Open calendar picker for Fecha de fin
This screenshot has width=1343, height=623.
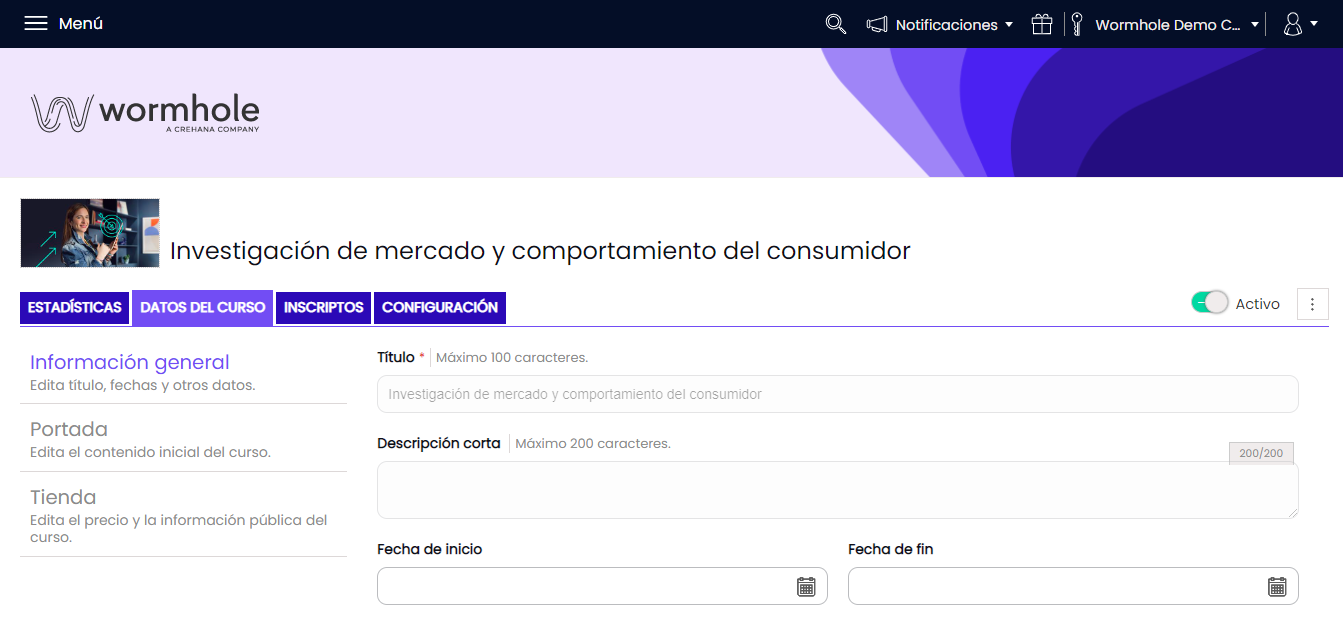1277,587
